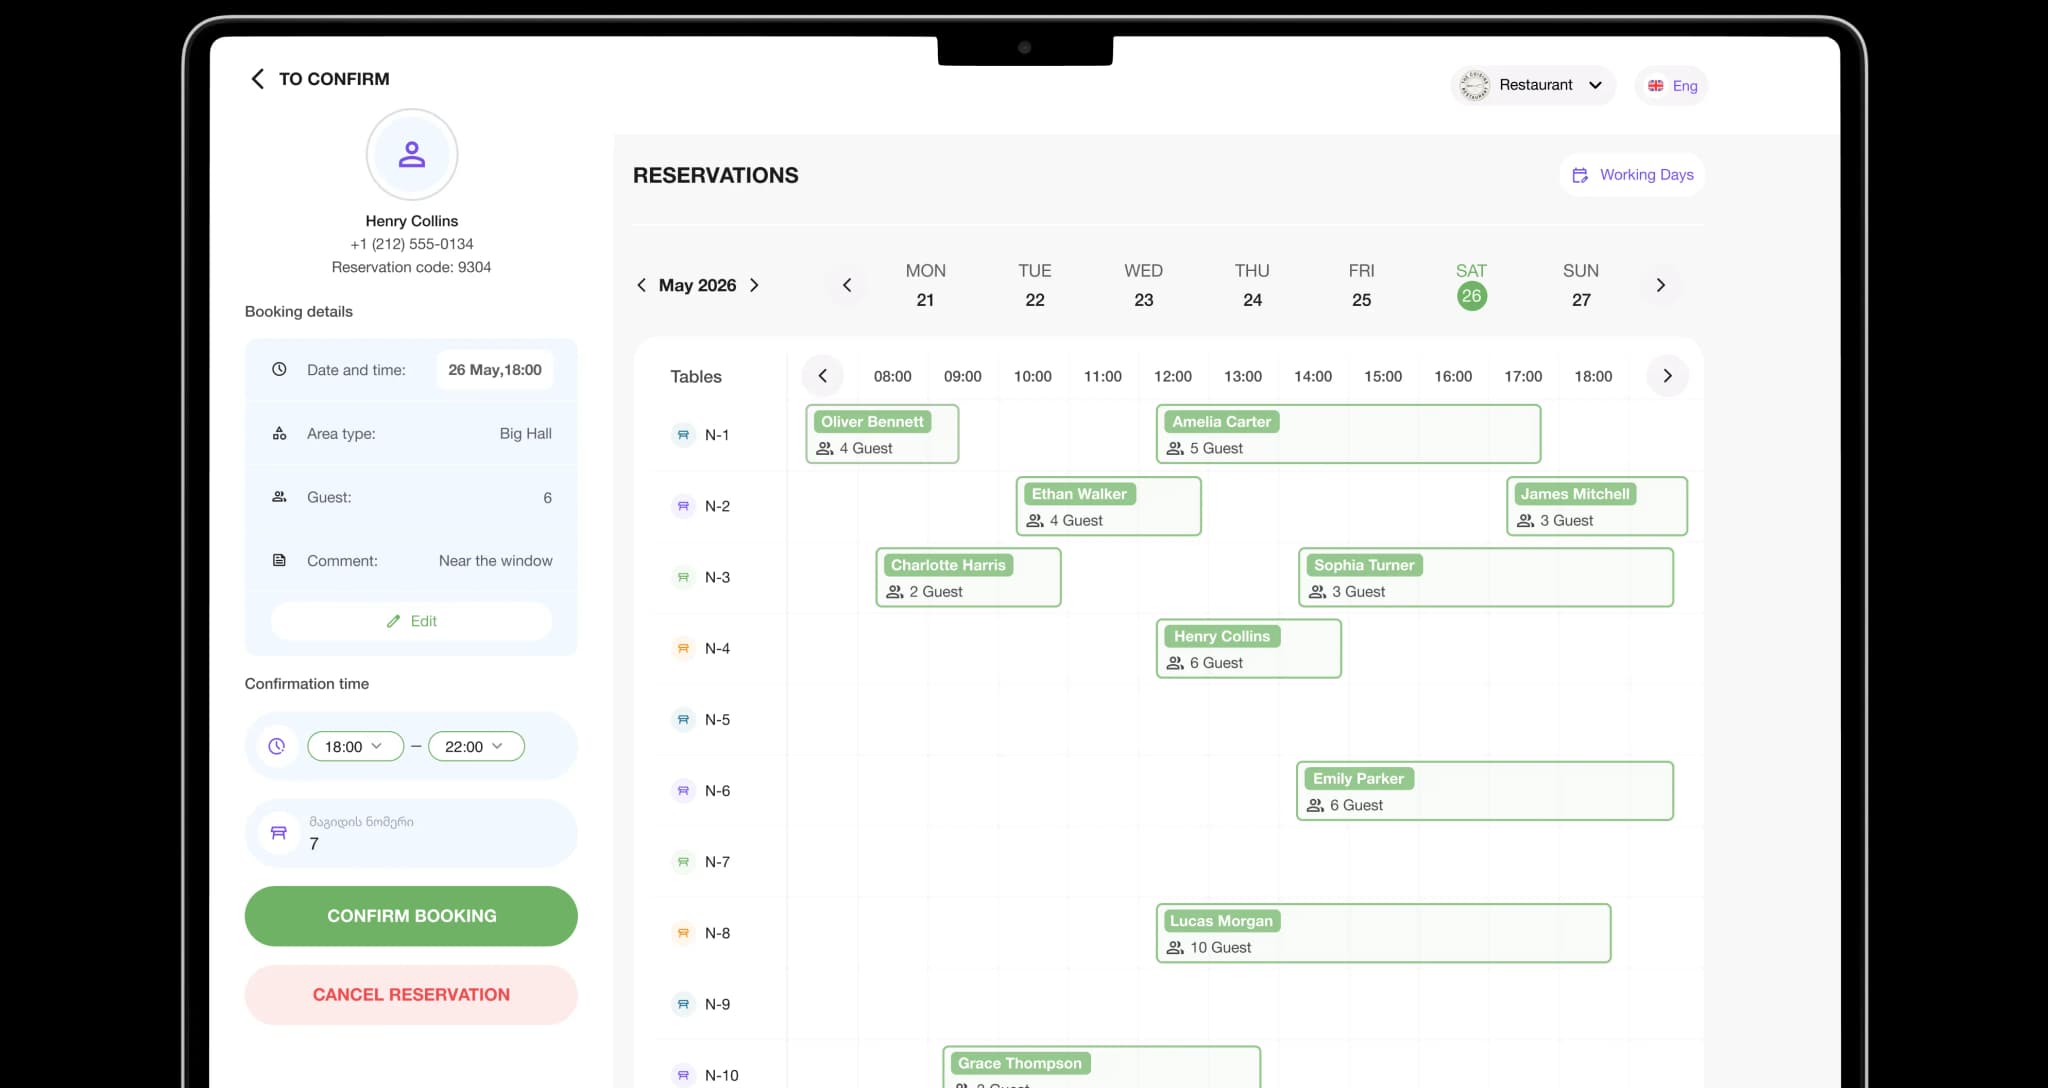
Task: Click the Henry Collins profile avatar
Action: pyautogui.click(x=411, y=155)
